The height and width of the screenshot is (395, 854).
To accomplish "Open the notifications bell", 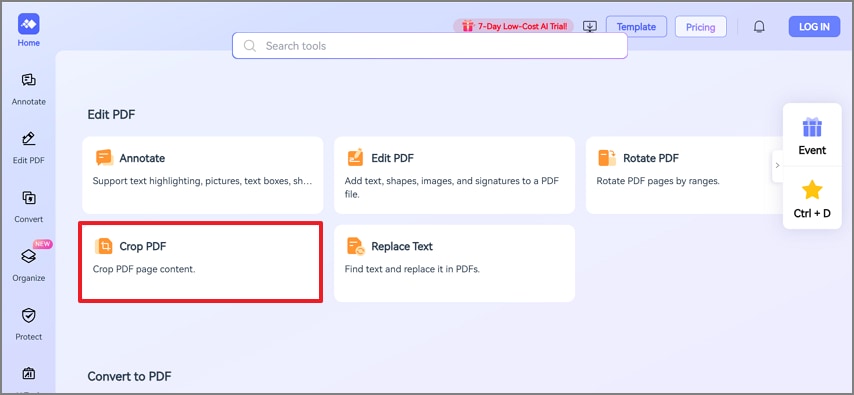I will (759, 27).
